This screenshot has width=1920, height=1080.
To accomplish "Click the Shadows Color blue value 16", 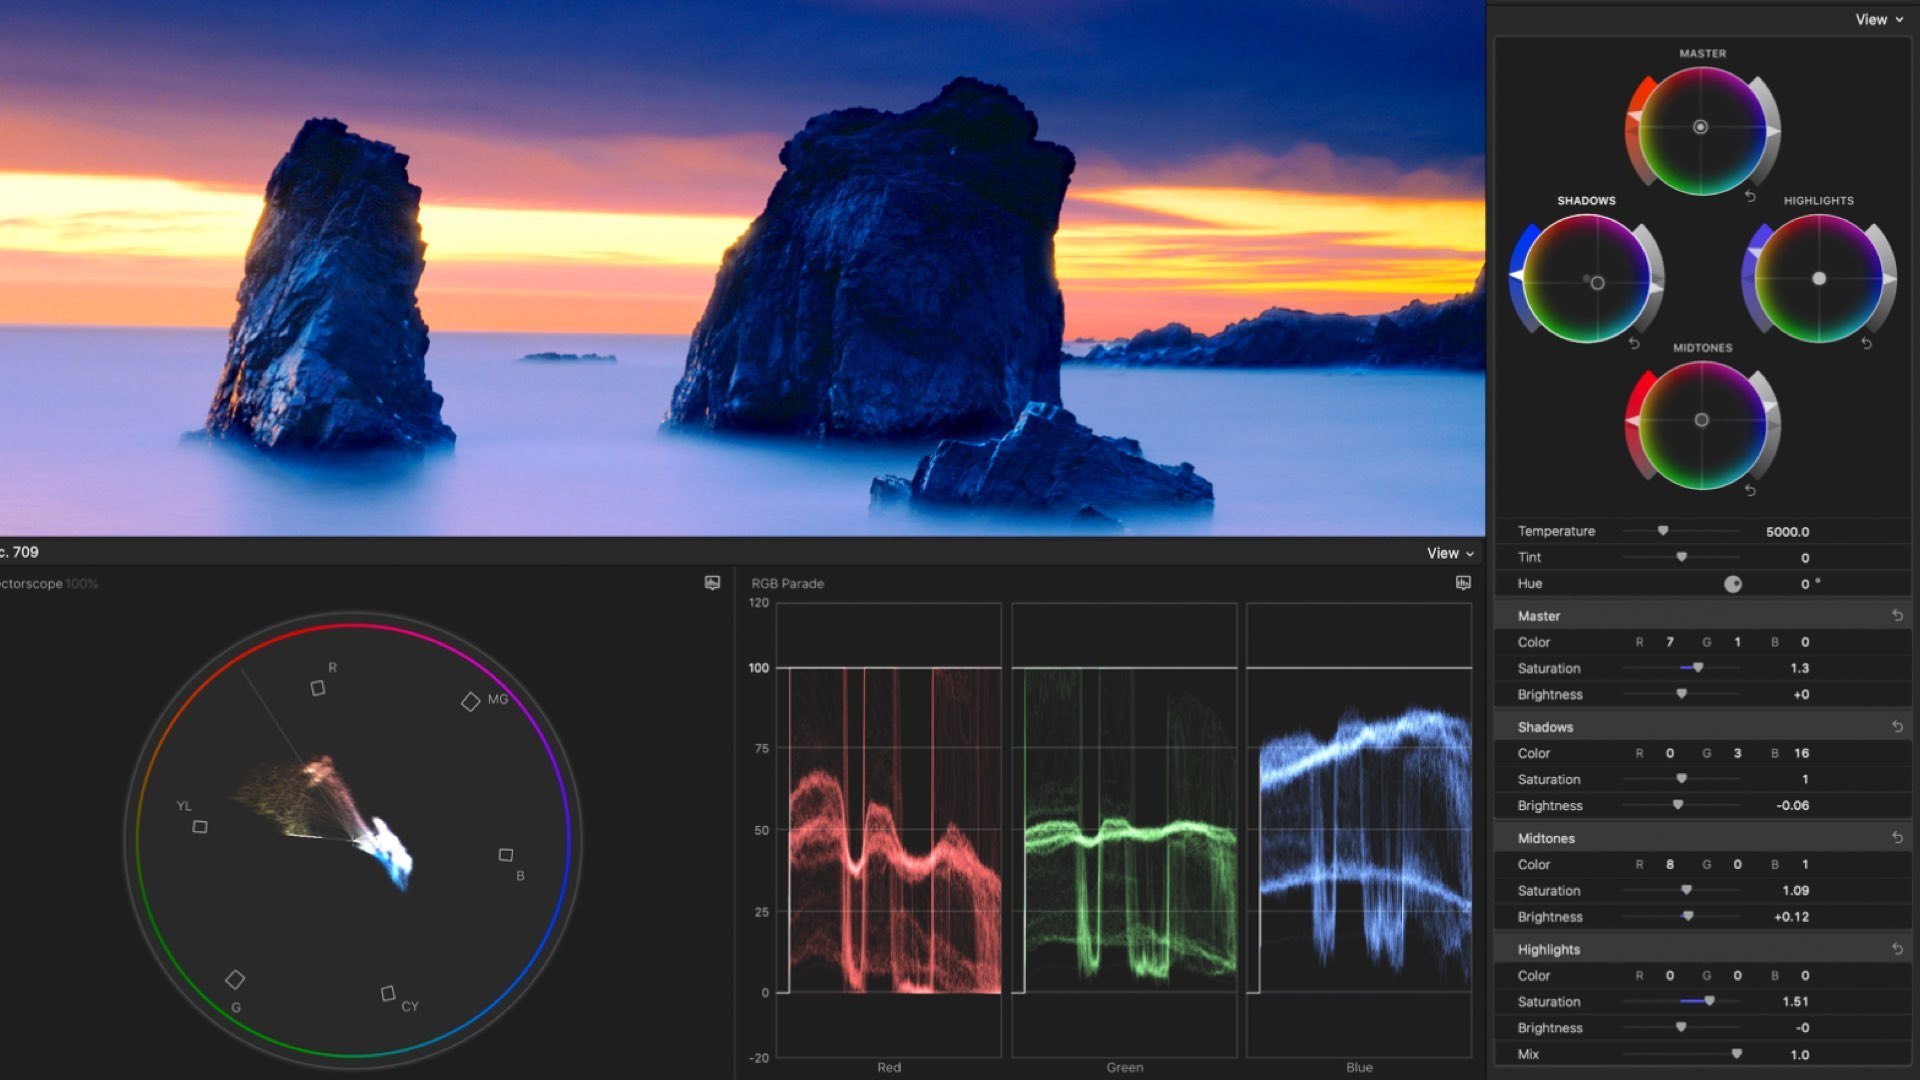I will (x=1801, y=753).
